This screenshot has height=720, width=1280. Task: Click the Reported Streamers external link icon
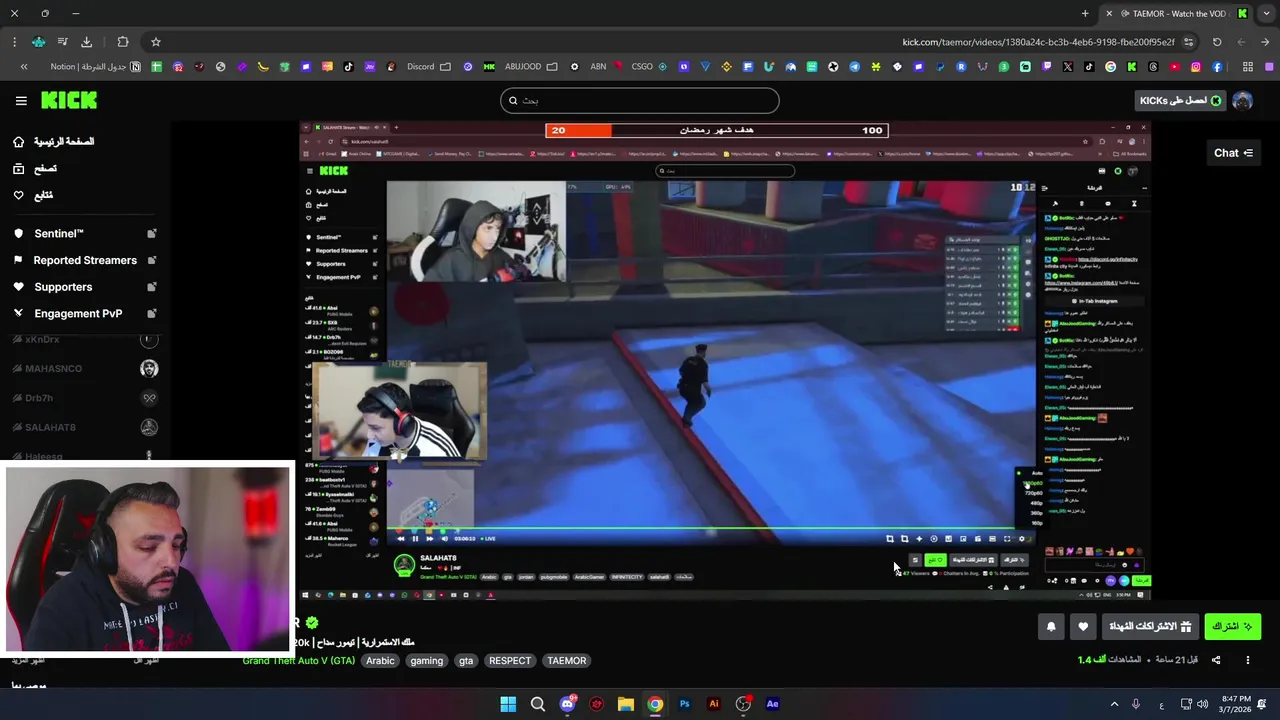point(151,260)
